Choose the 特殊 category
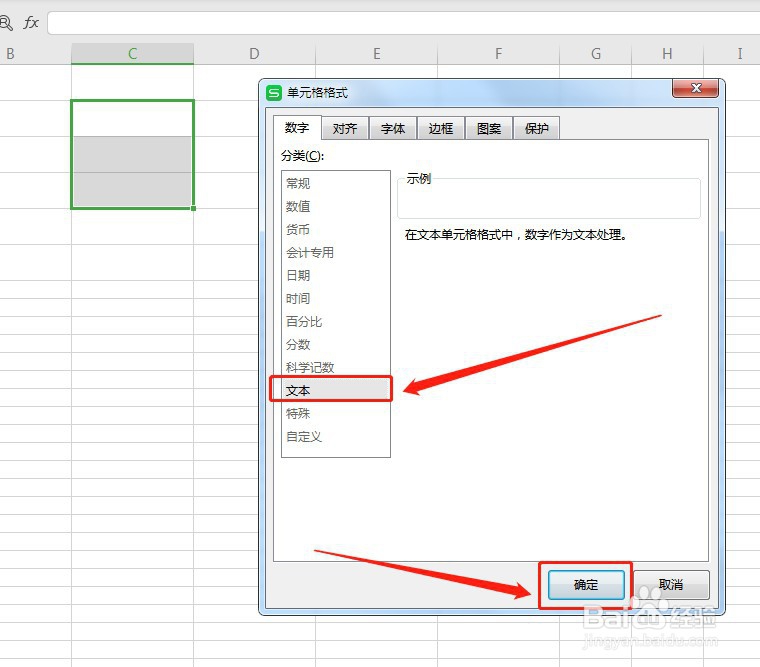This screenshot has height=667, width=760. (x=336, y=413)
